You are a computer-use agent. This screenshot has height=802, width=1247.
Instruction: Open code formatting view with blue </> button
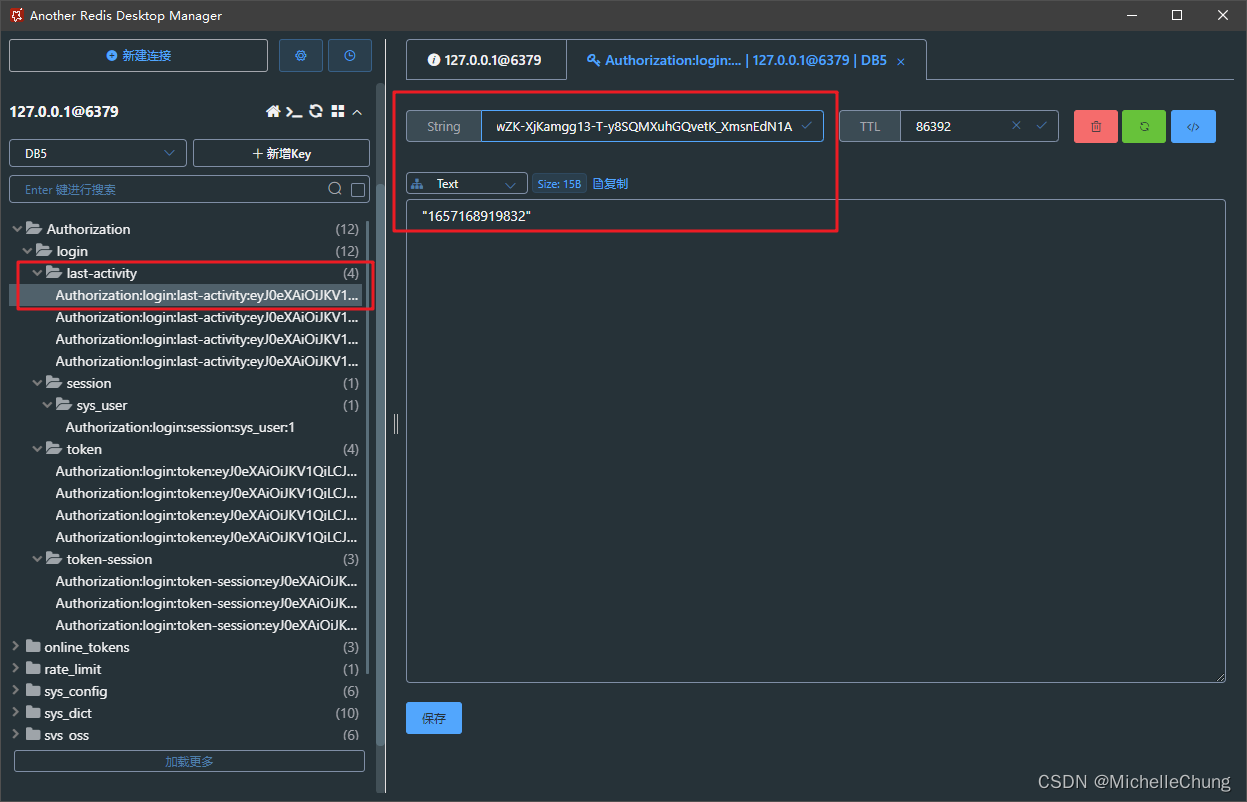click(1192, 125)
